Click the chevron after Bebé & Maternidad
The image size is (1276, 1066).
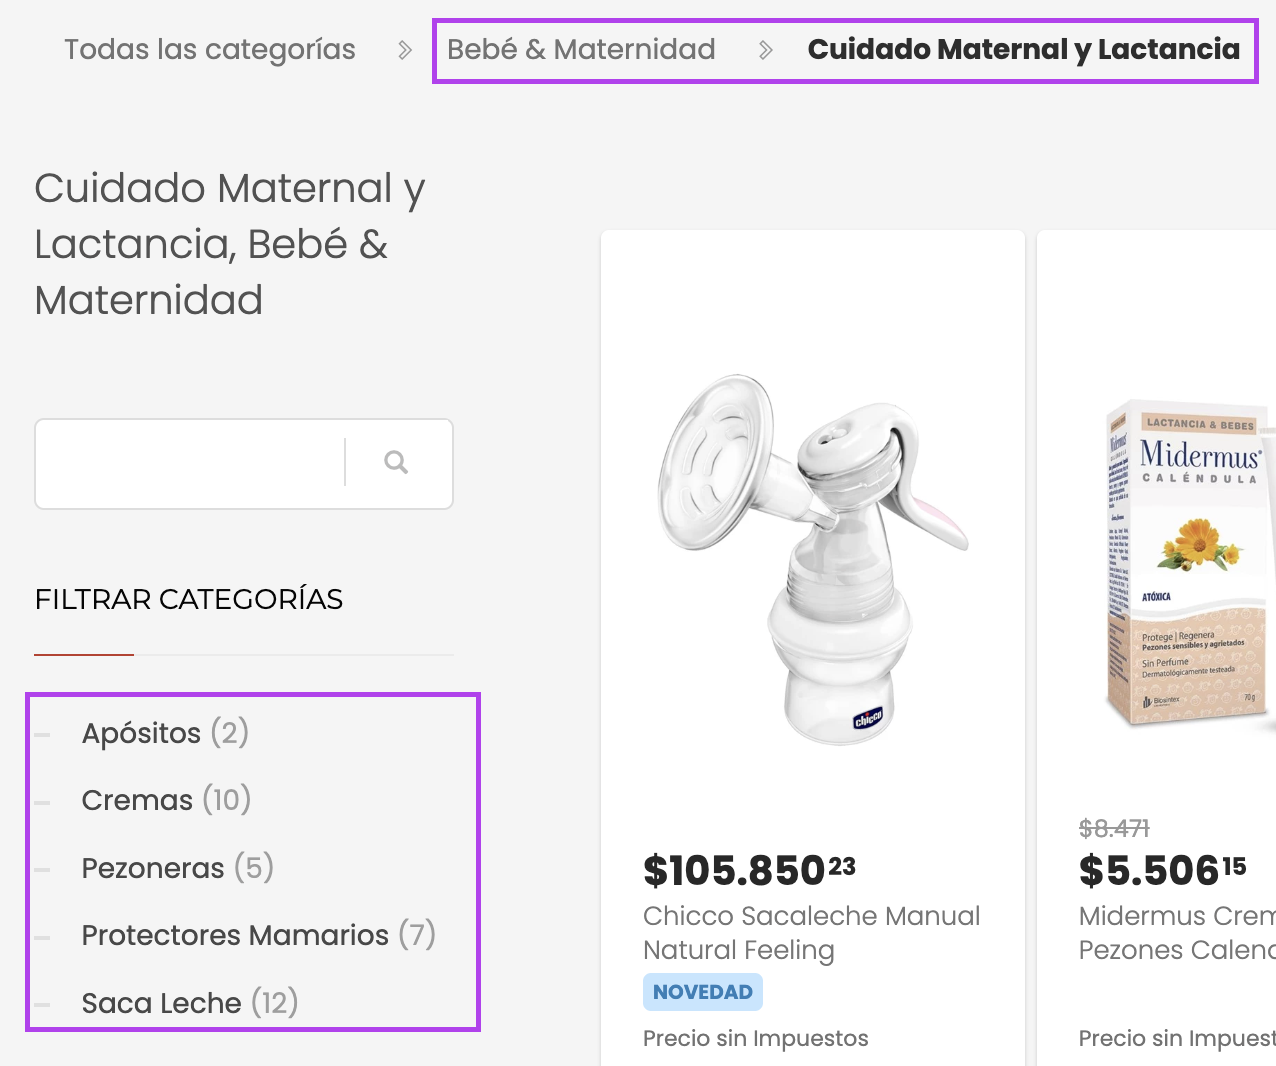point(765,50)
